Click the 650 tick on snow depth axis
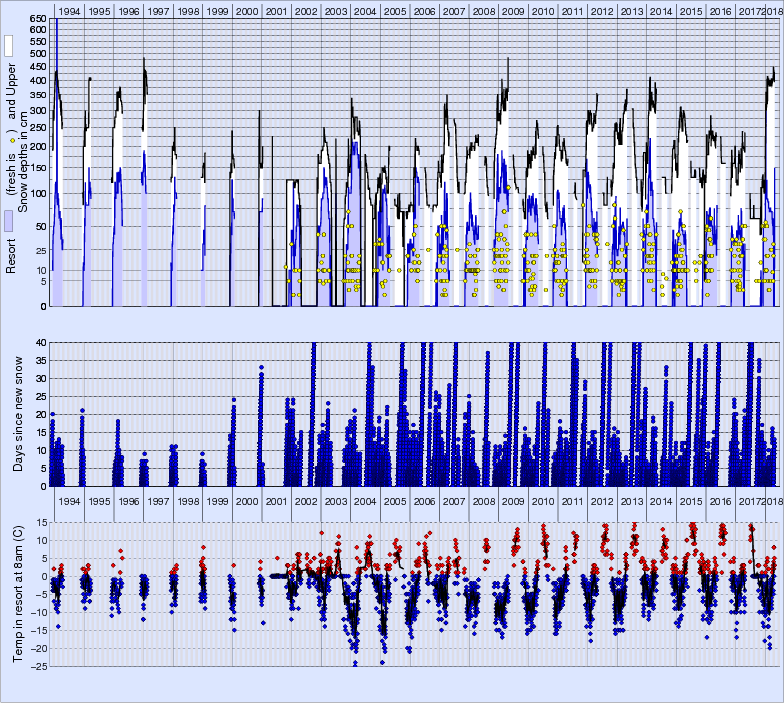 coord(36,19)
